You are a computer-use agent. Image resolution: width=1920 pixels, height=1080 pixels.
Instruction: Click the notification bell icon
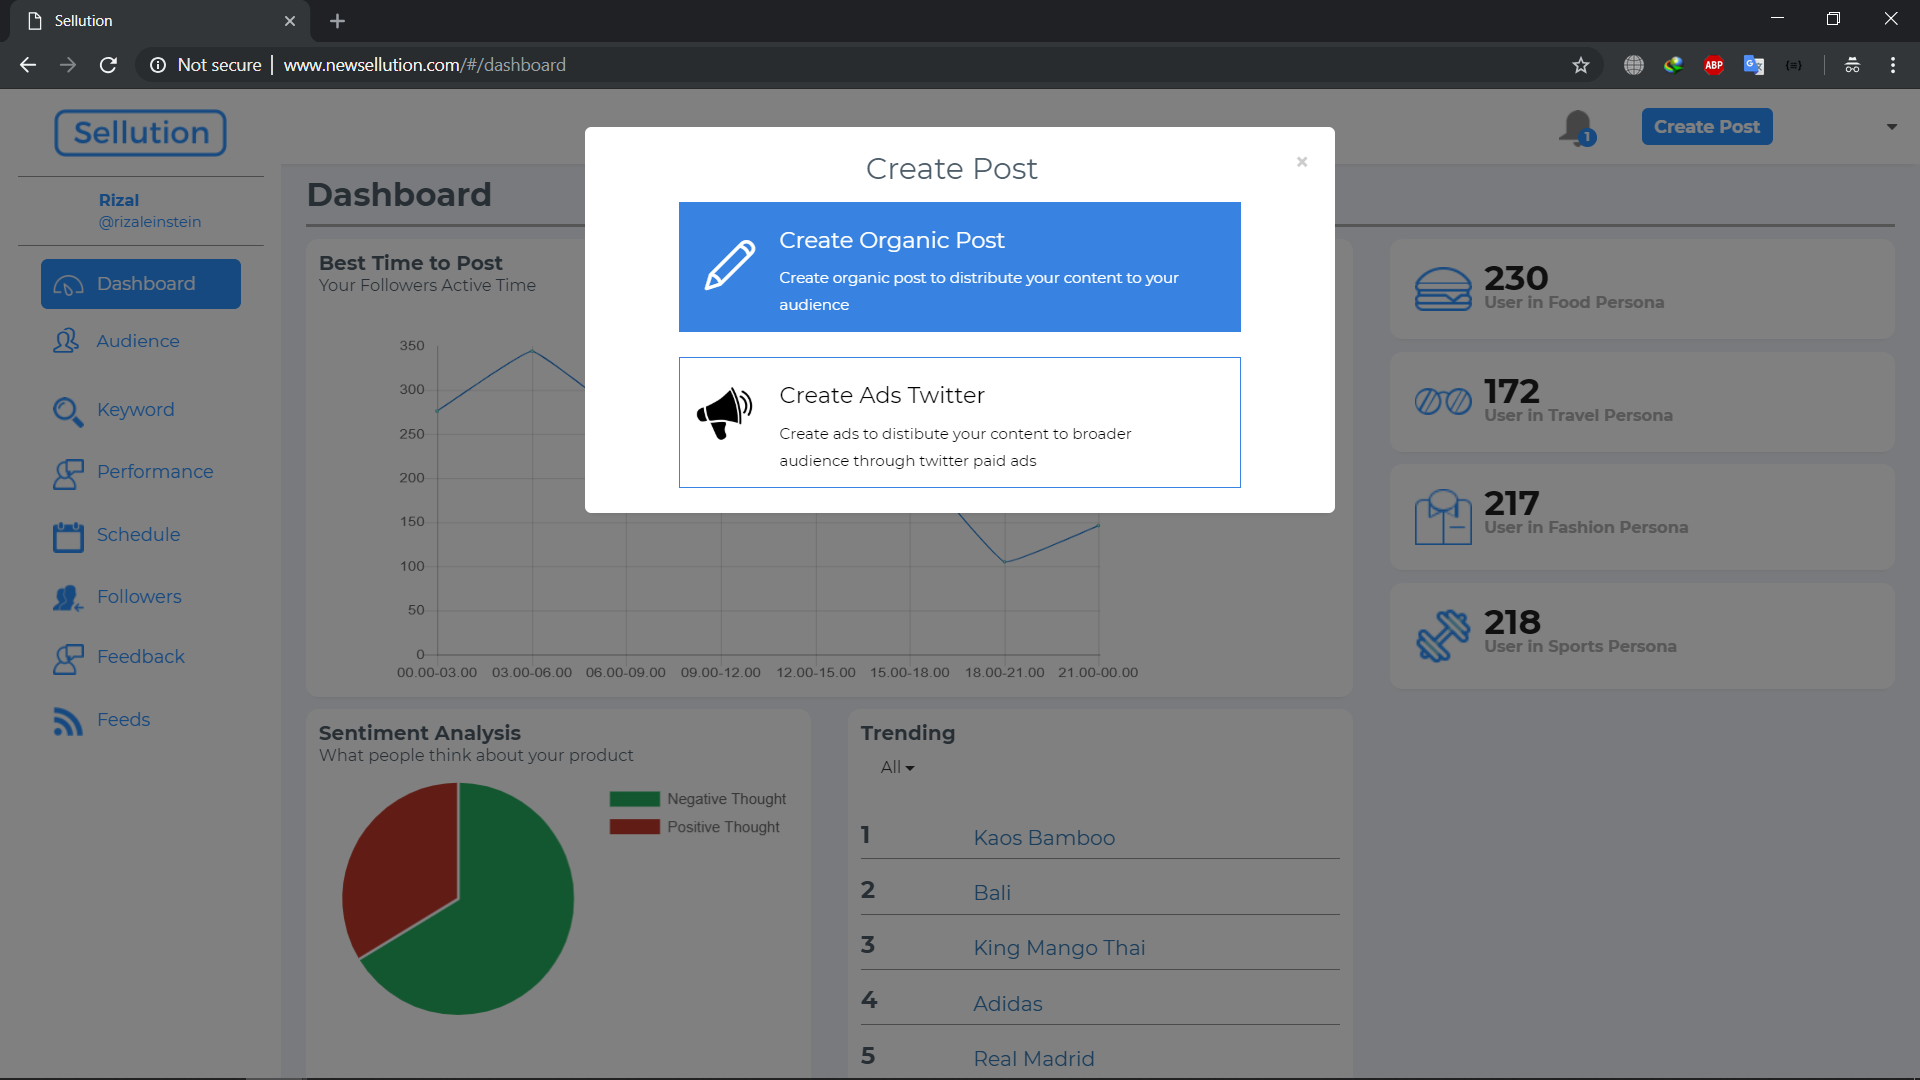(1576, 127)
